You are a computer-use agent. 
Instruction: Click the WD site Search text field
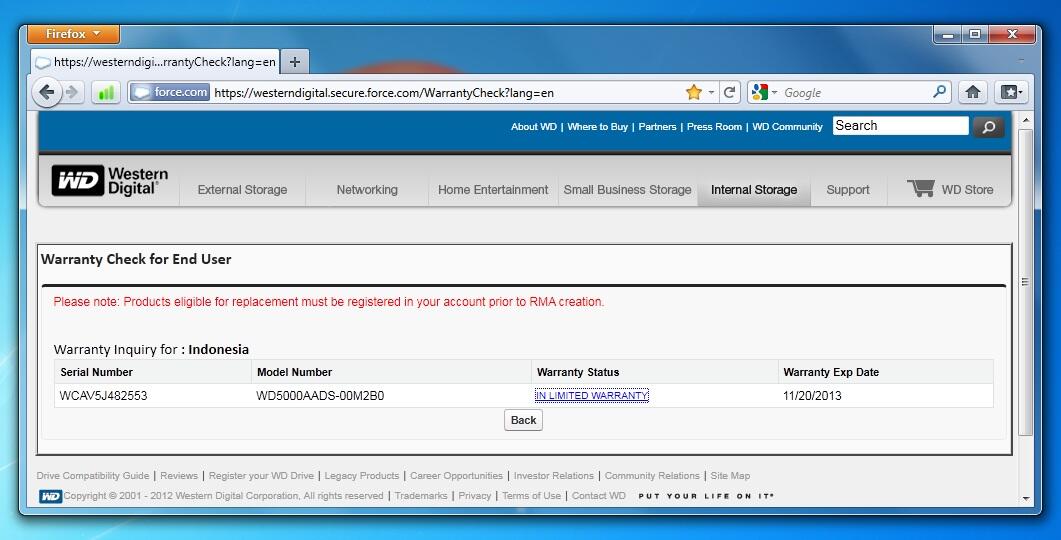click(900, 126)
